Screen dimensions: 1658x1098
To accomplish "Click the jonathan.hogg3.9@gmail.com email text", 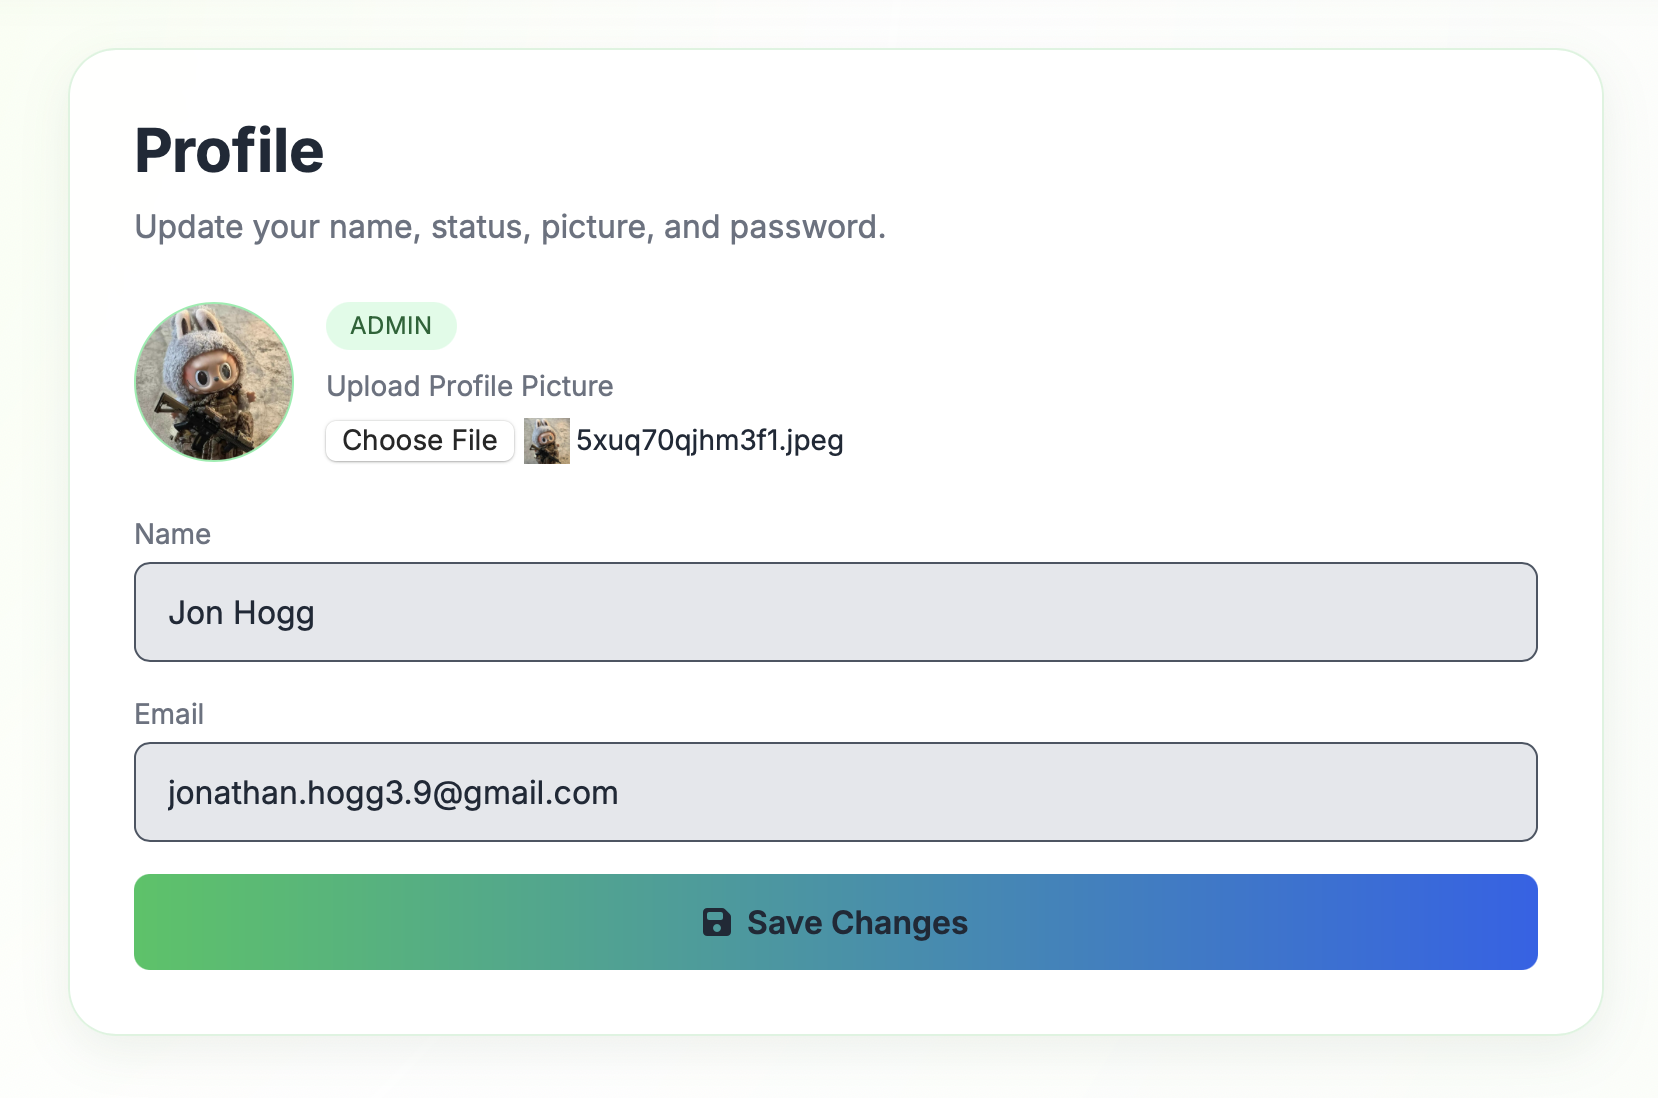I will click(x=393, y=793).
